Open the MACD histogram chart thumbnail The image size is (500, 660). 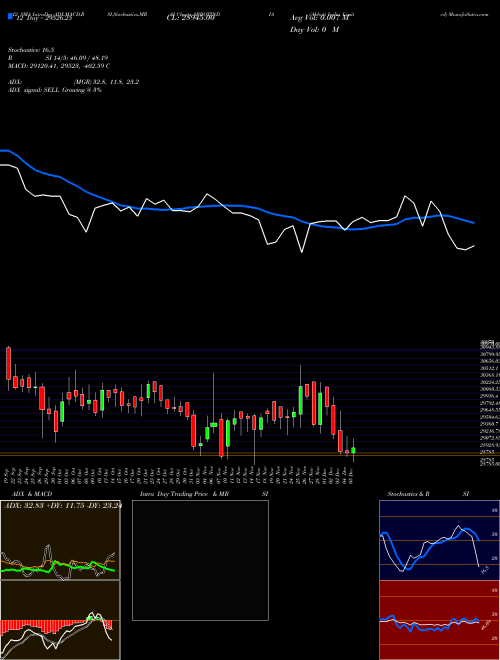(60, 620)
